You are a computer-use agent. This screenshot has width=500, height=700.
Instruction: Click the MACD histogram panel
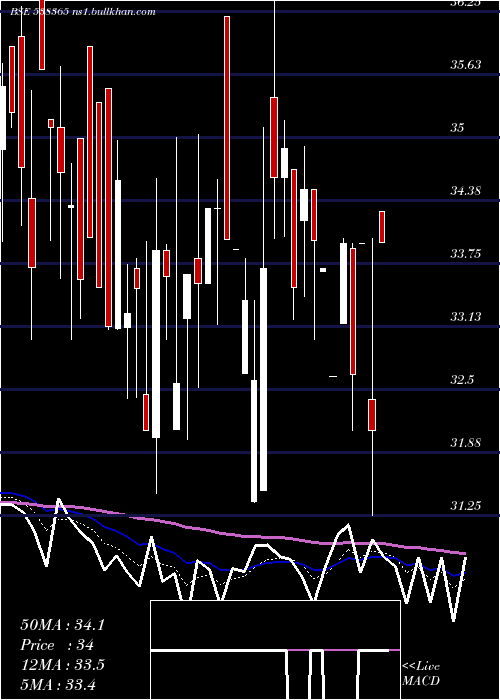pos(275,650)
